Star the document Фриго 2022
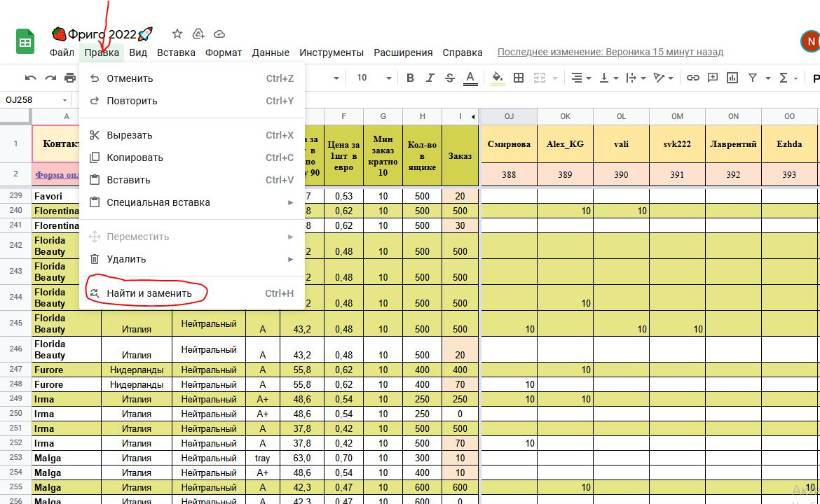Image resolution: width=820 pixels, height=504 pixels. [x=177, y=34]
